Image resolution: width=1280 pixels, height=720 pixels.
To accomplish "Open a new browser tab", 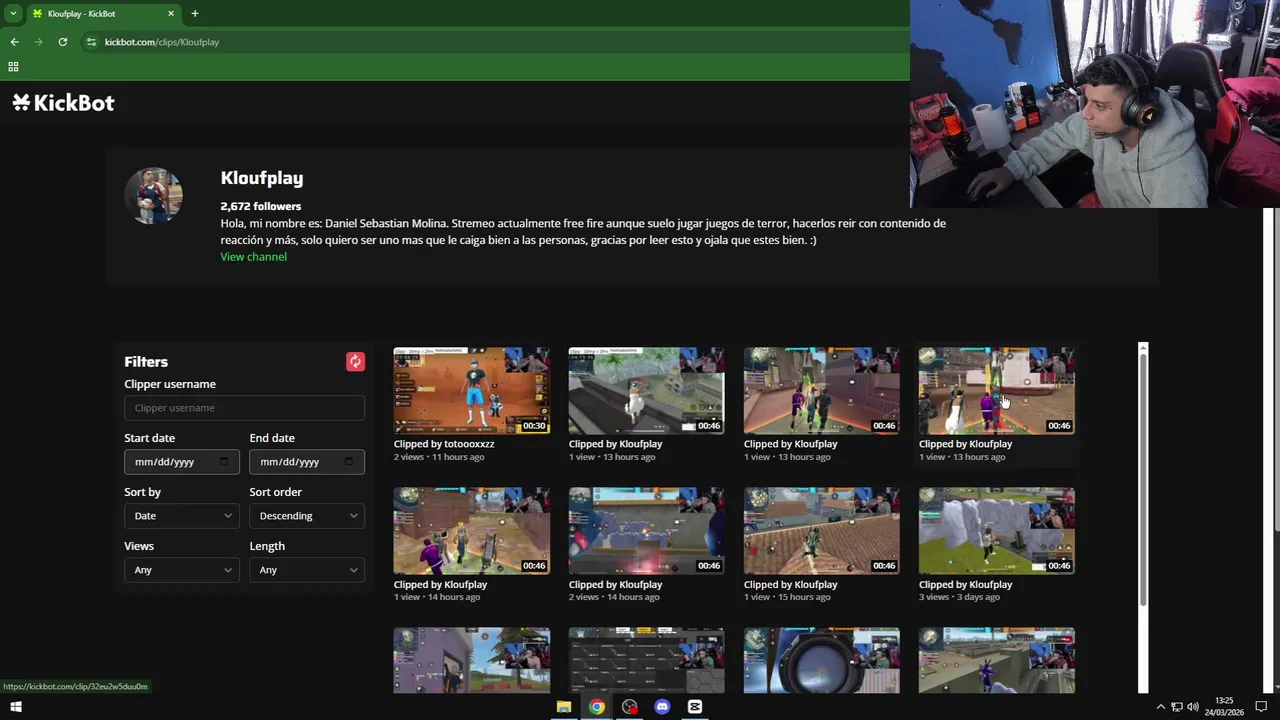I will pyautogui.click(x=194, y=14).
